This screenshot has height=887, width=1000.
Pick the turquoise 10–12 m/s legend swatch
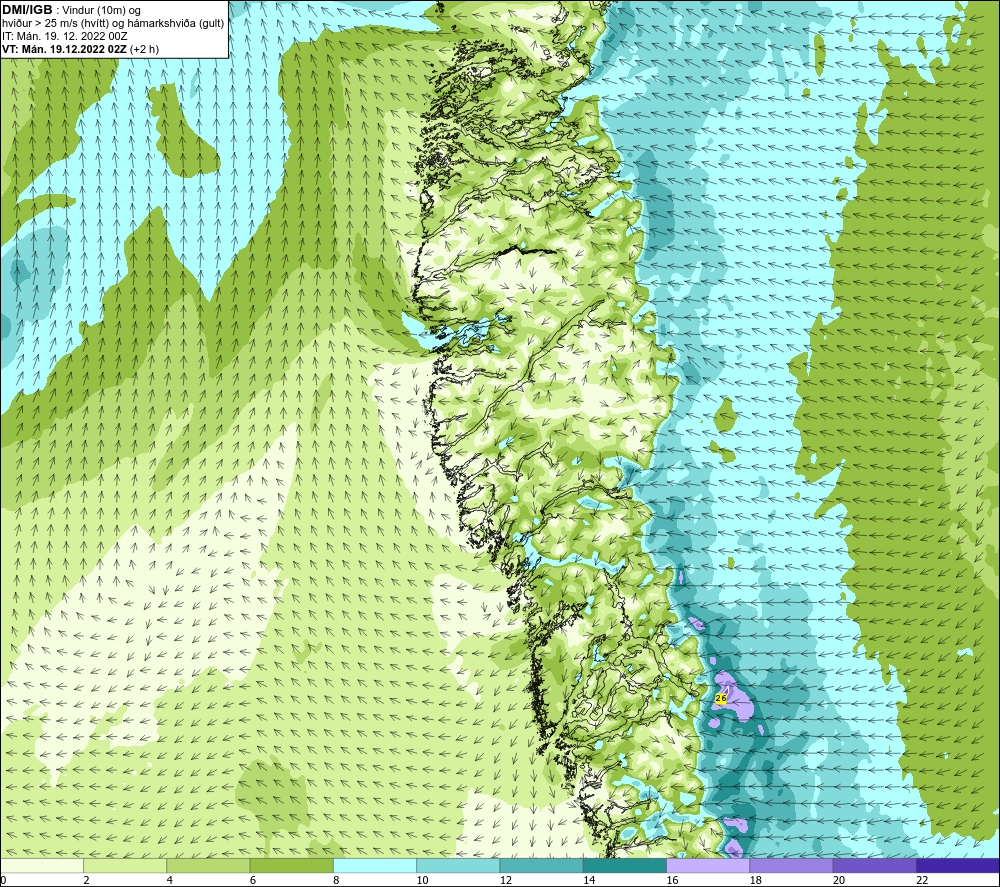pos(458,865)
